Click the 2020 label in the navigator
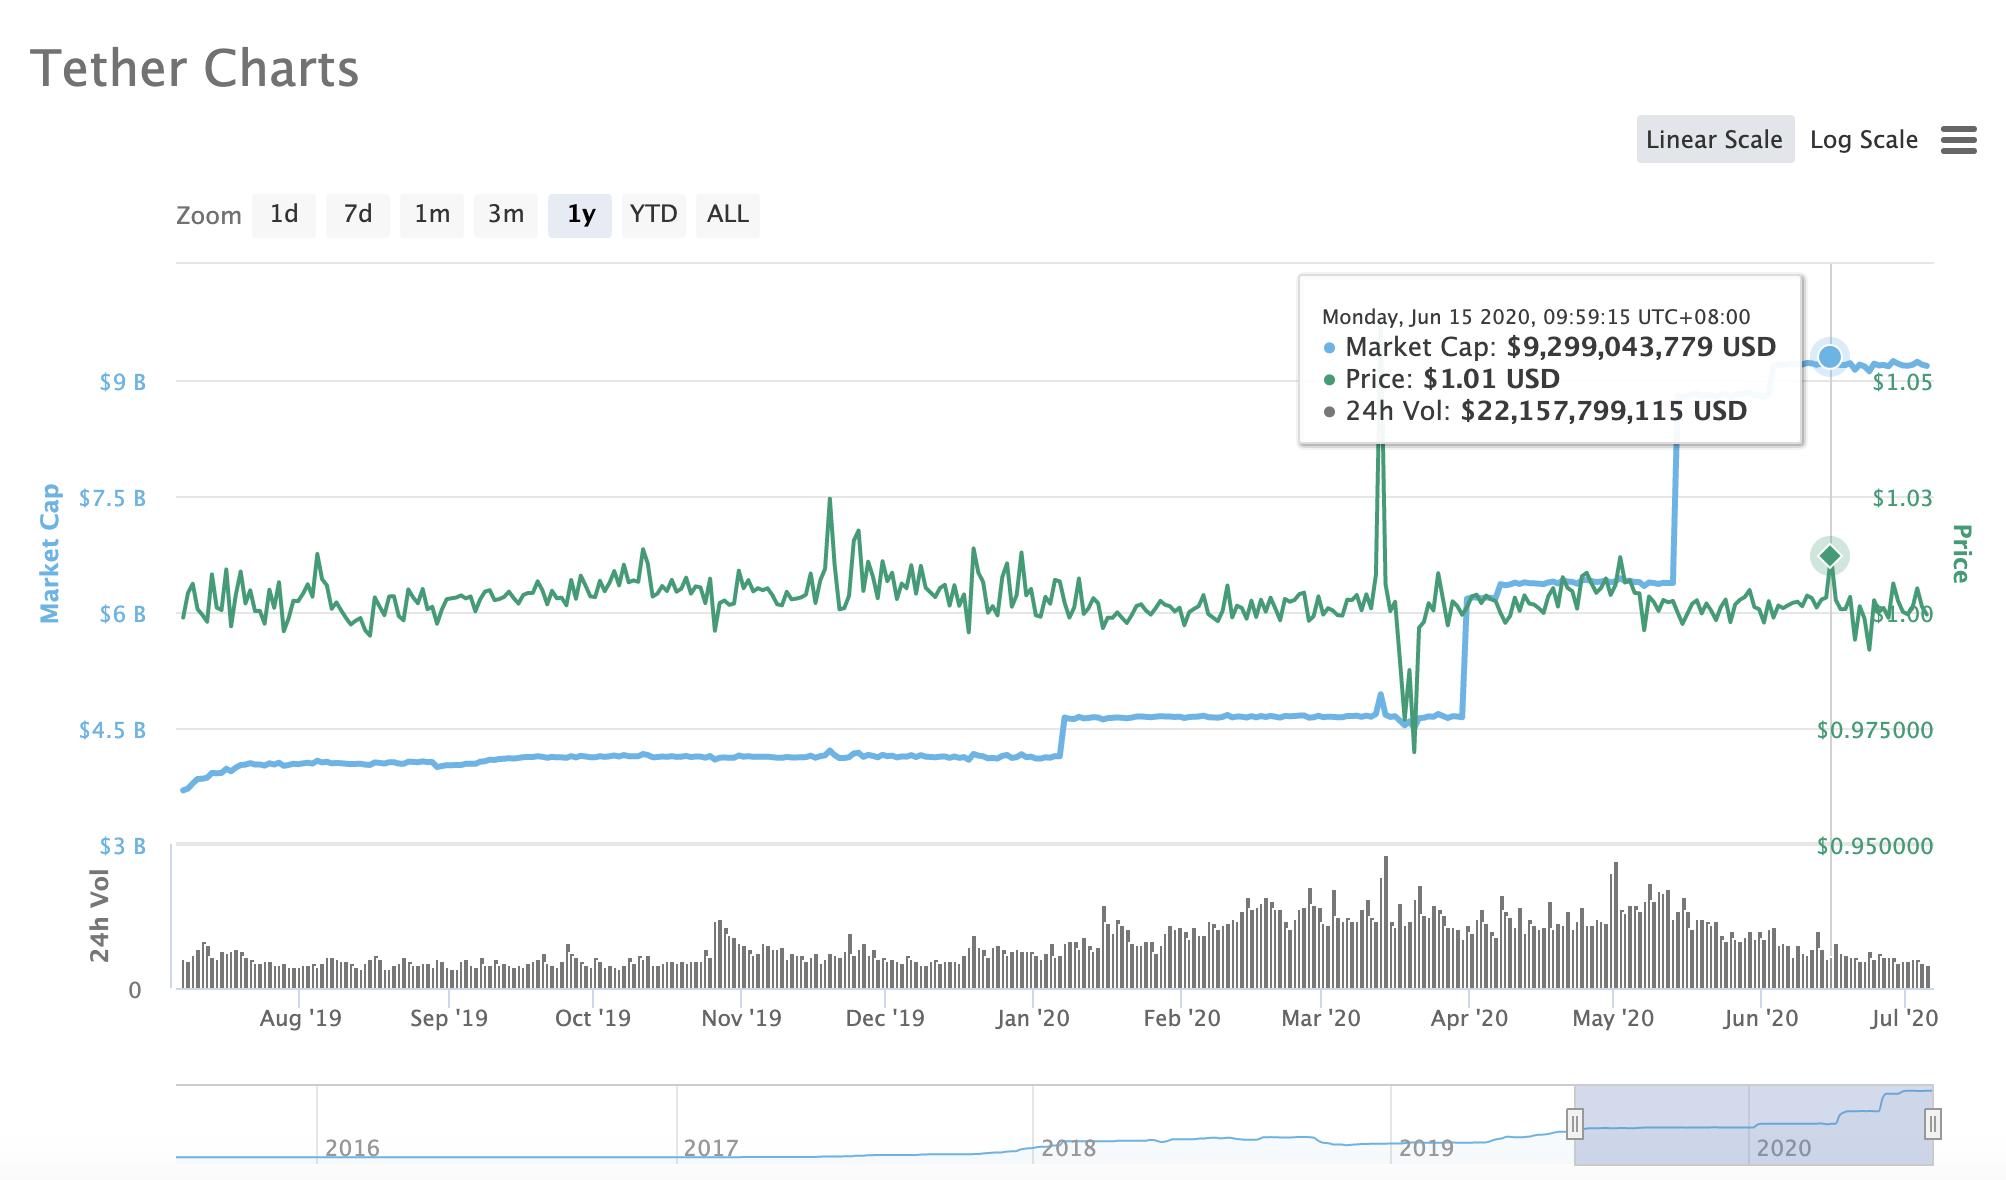Image resolution: width=2006 pixels, height=1180 pixels. pos(1784,1148)
